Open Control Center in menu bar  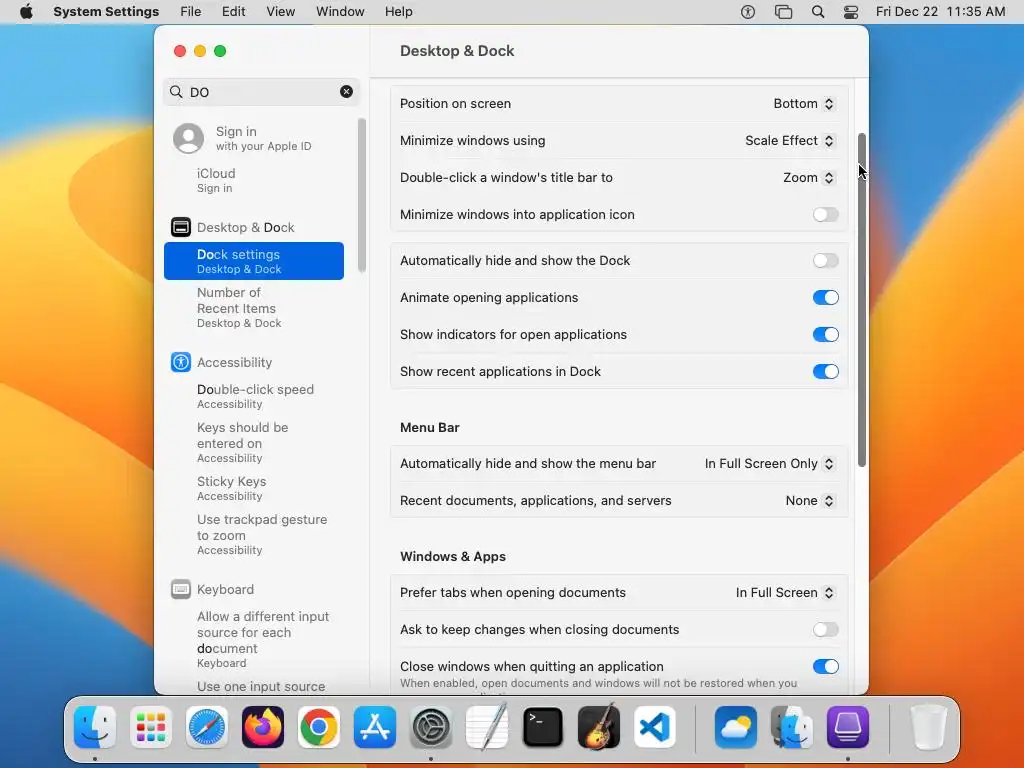click(x=851, y=12)
